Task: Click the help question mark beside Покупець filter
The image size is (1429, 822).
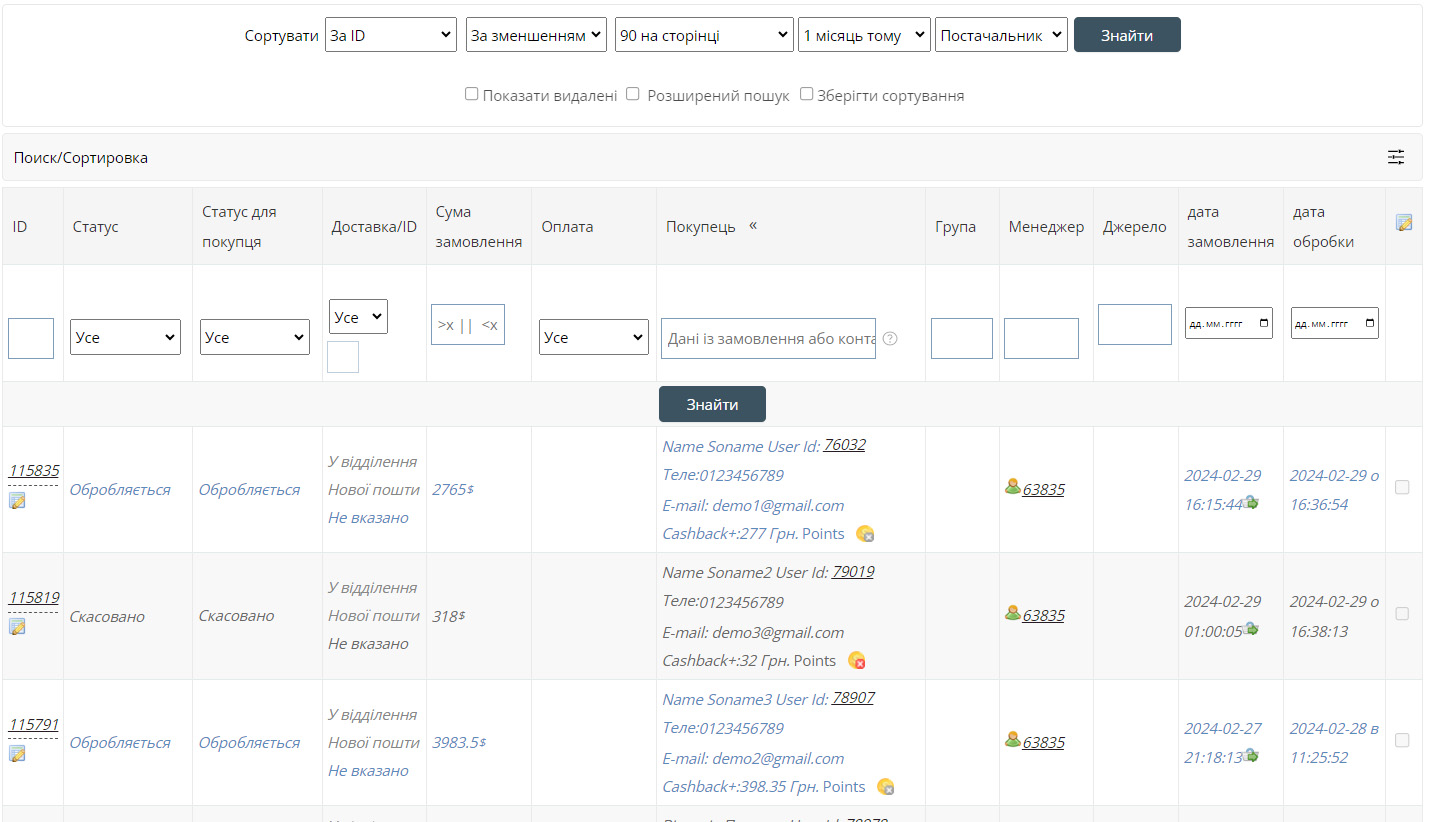Action: click(890, 338)
